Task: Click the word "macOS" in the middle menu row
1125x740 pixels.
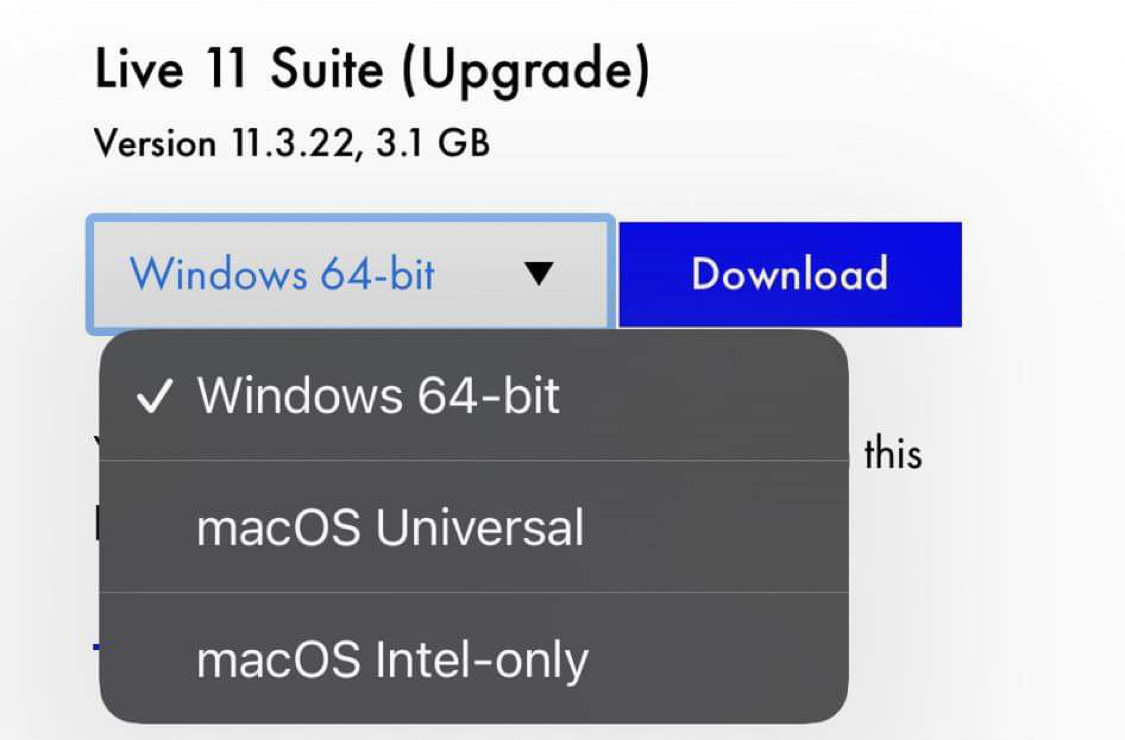Action: 278,527
